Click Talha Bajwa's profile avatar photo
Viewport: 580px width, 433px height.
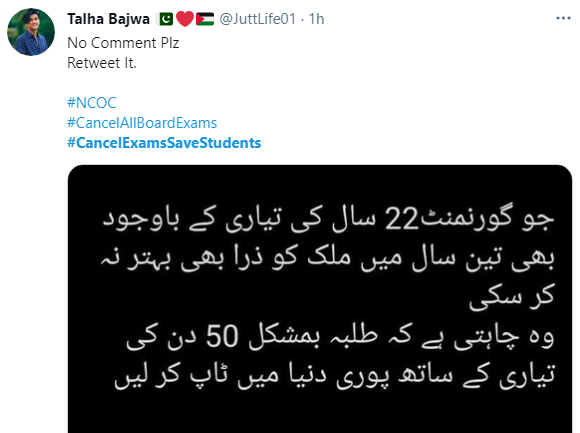31,32
